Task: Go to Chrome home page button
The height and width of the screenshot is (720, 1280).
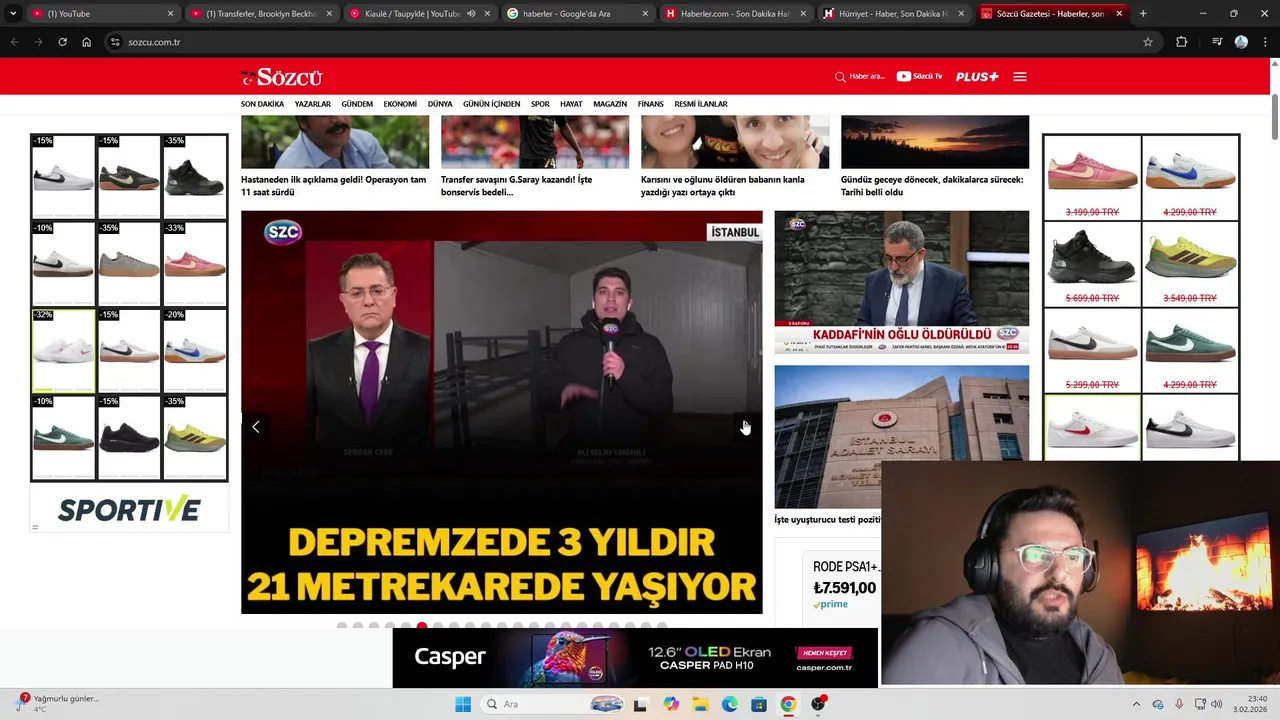Action: [x=87, y=42]
